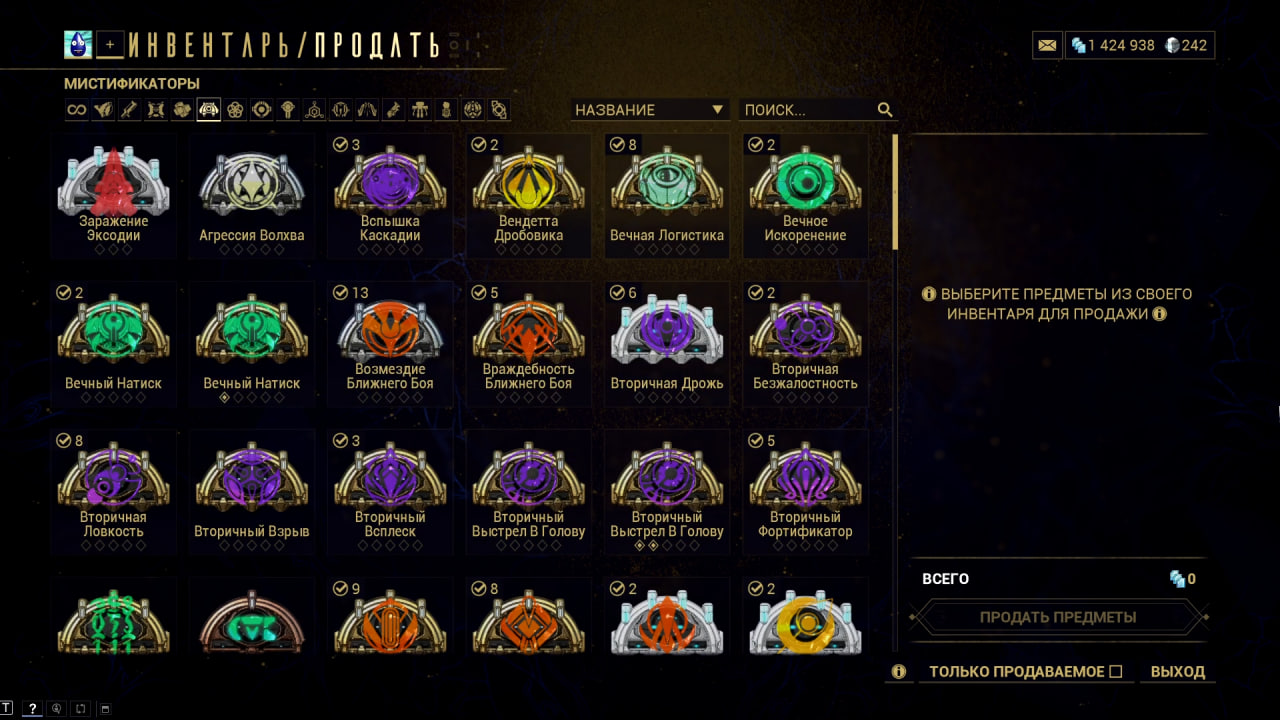The height and width of the screenshot is (720, 1280).
Task: Click the credits balance 1 424 938
Action: [1113, 45]
